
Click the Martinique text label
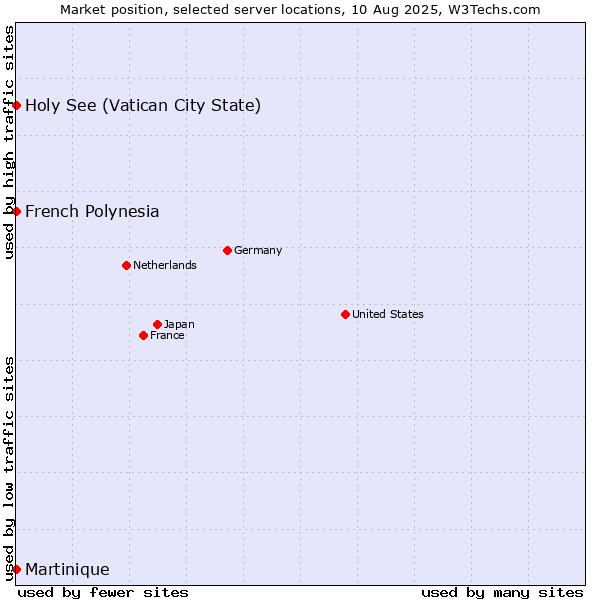coord(67,570)
